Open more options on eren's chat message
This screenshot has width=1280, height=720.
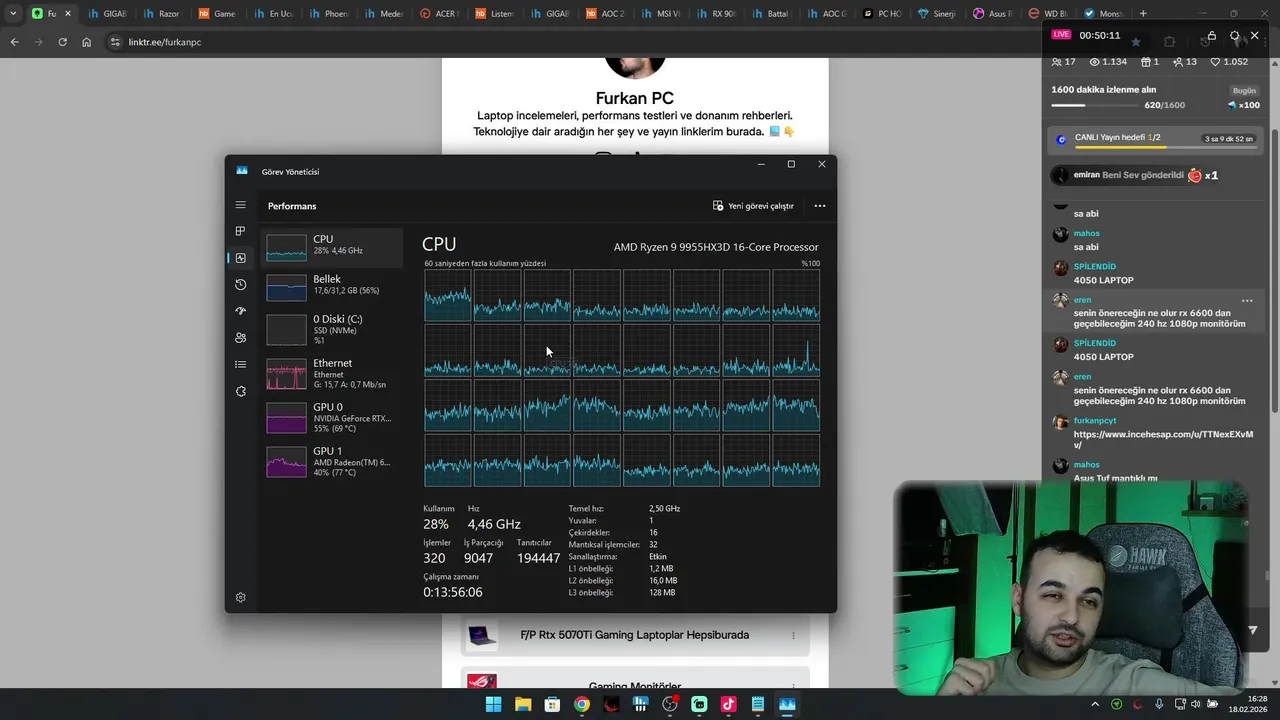[1247, 300]
